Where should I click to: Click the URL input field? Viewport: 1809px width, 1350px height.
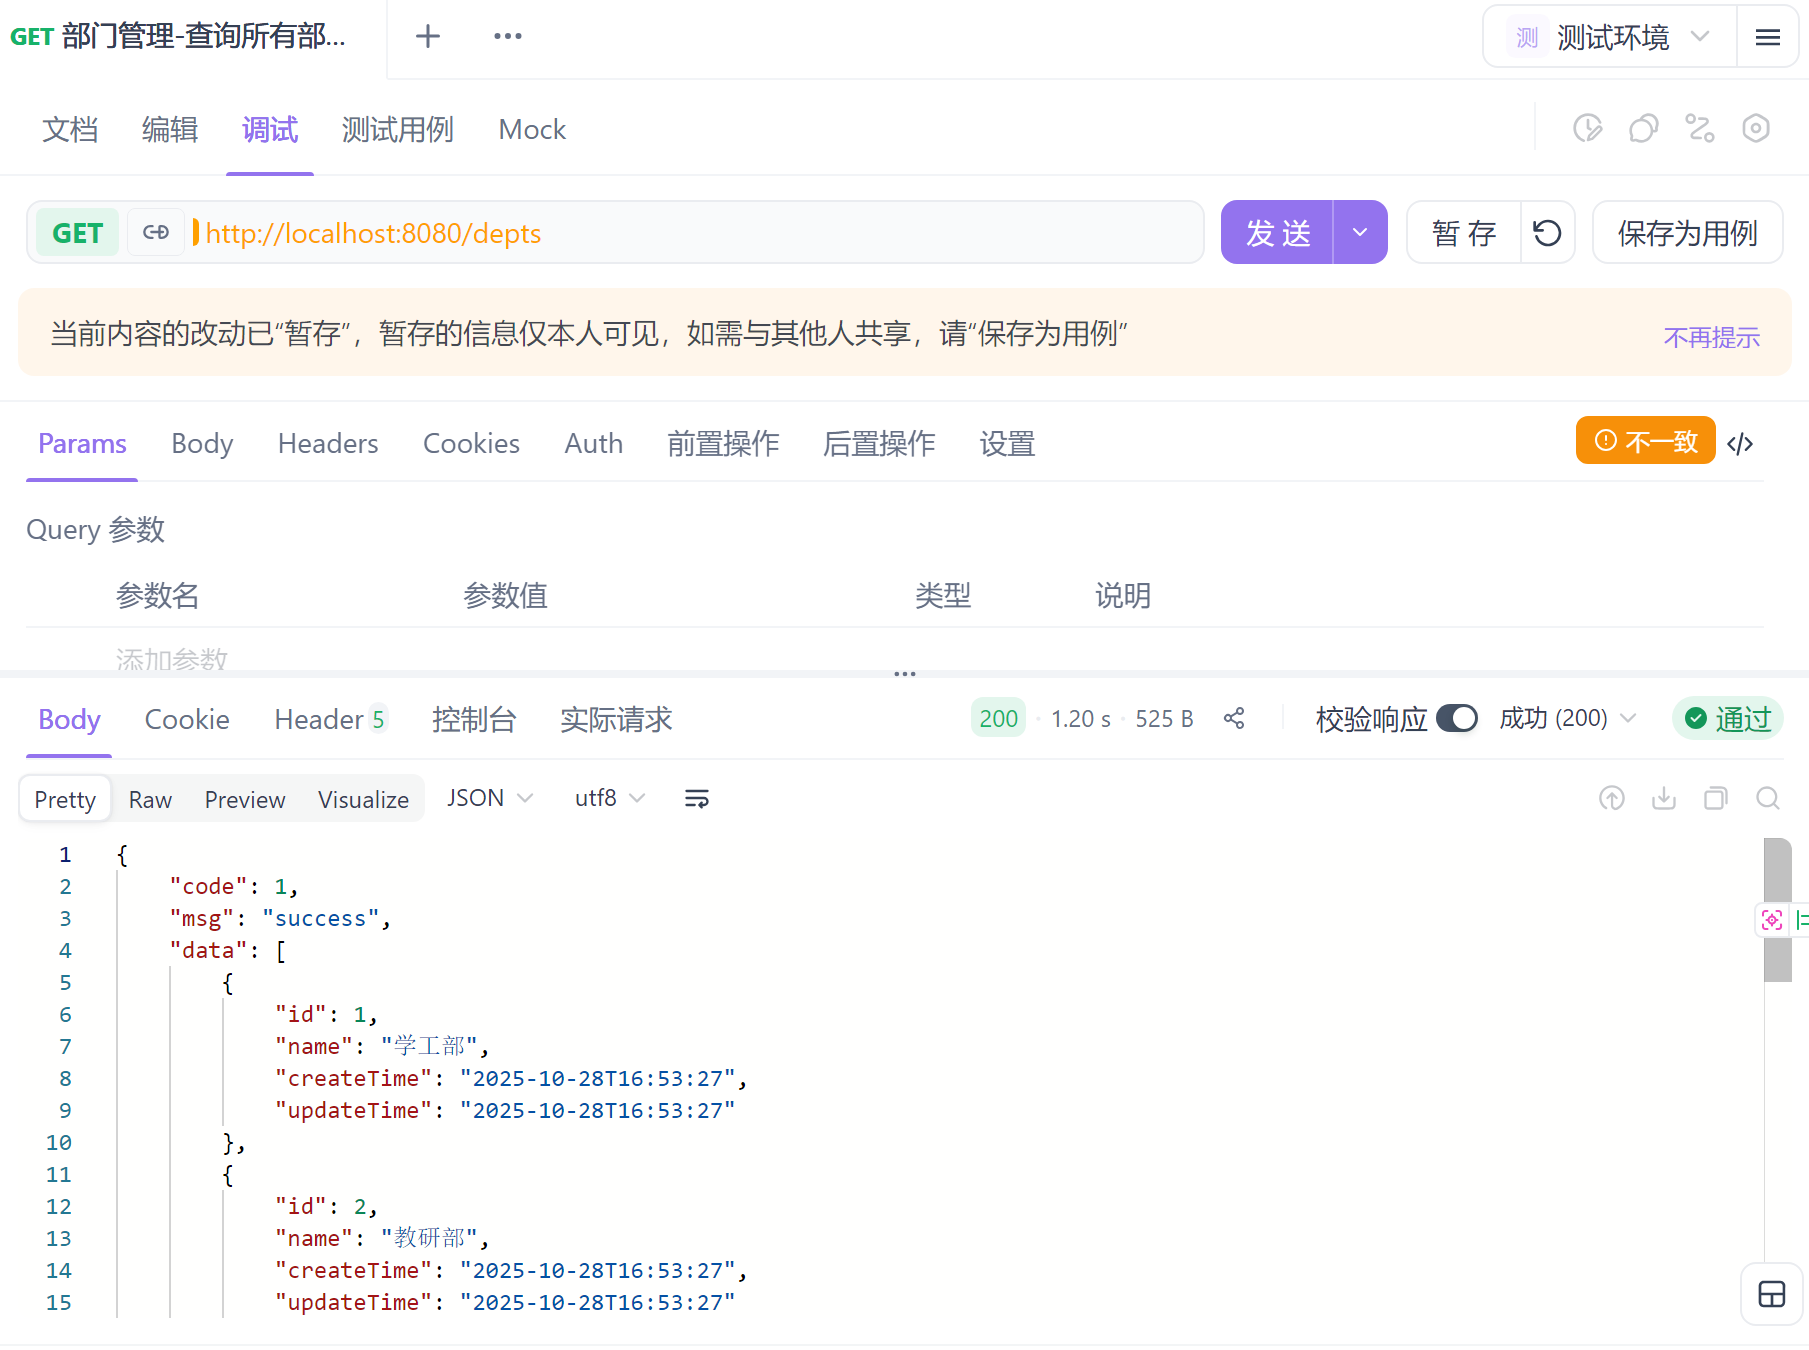click(695, 233)
